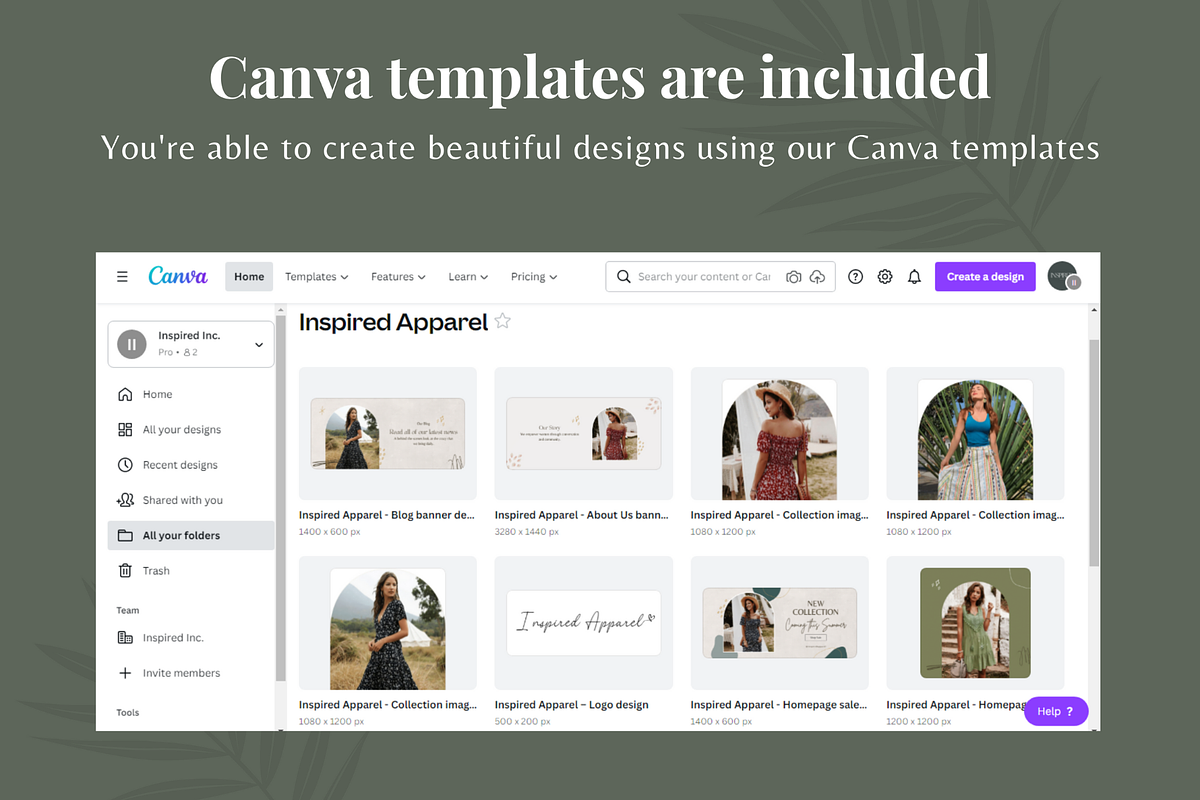The height and width of the screenshot is (800, 1200).
Task: Open the Features dropdown menu
Action: pos(398,277)
